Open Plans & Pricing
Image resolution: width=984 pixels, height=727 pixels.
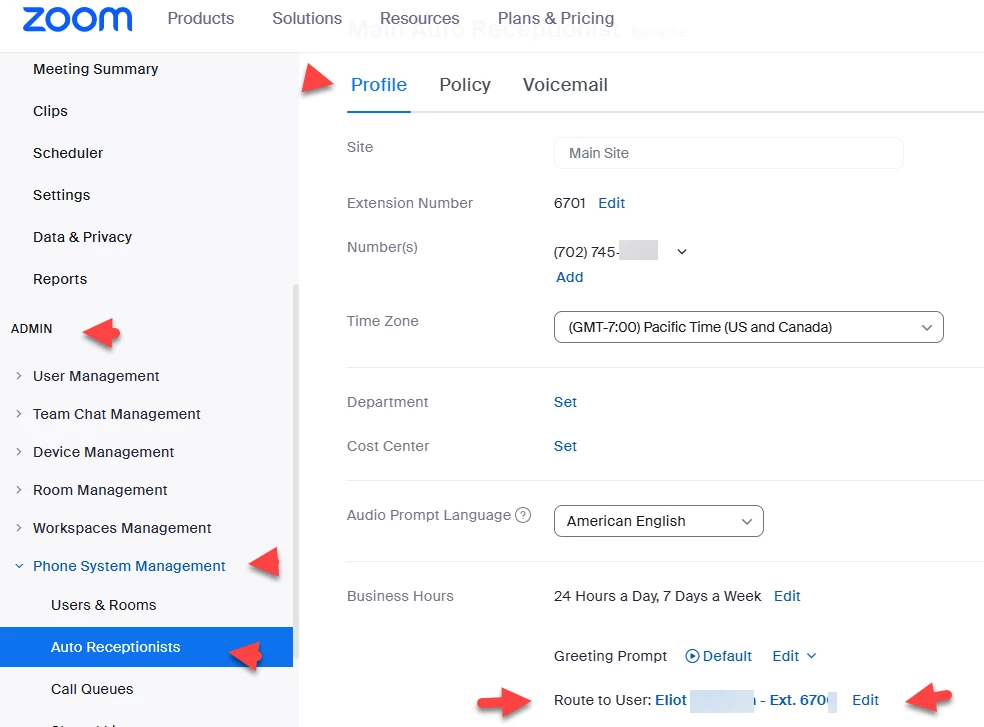click(x=555, y=18)
